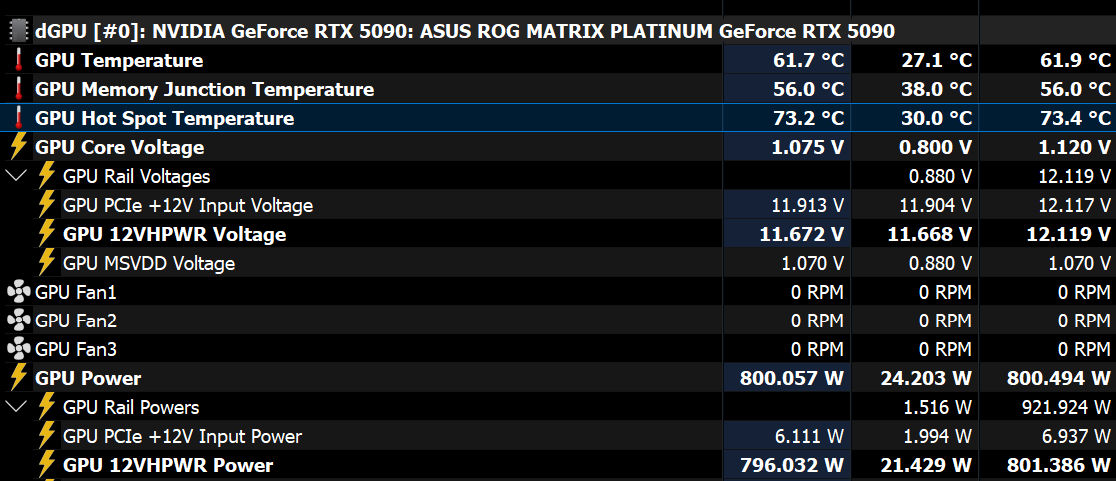
Task: Click the bolt icon beside GPU 12VHPWR Voltage
Action: click(x=46, y=233)
